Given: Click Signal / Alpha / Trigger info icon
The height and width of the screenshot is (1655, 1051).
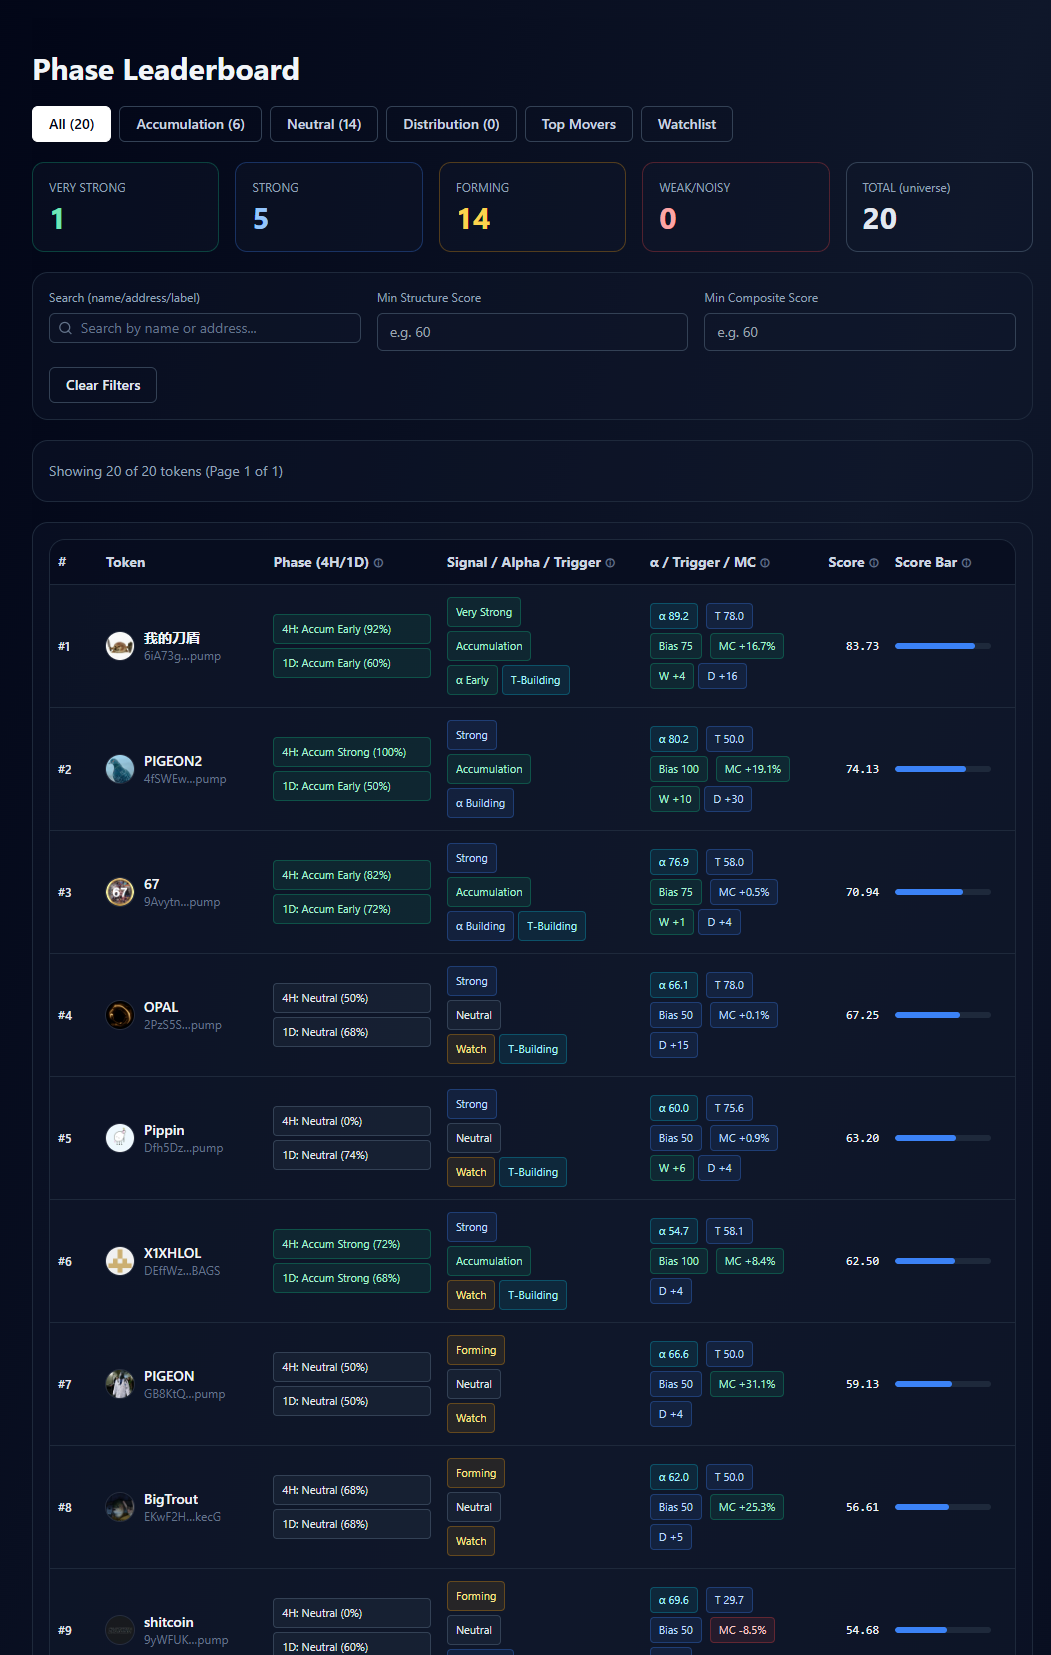Looking at the screenshot, I should [x=610, y=563].
